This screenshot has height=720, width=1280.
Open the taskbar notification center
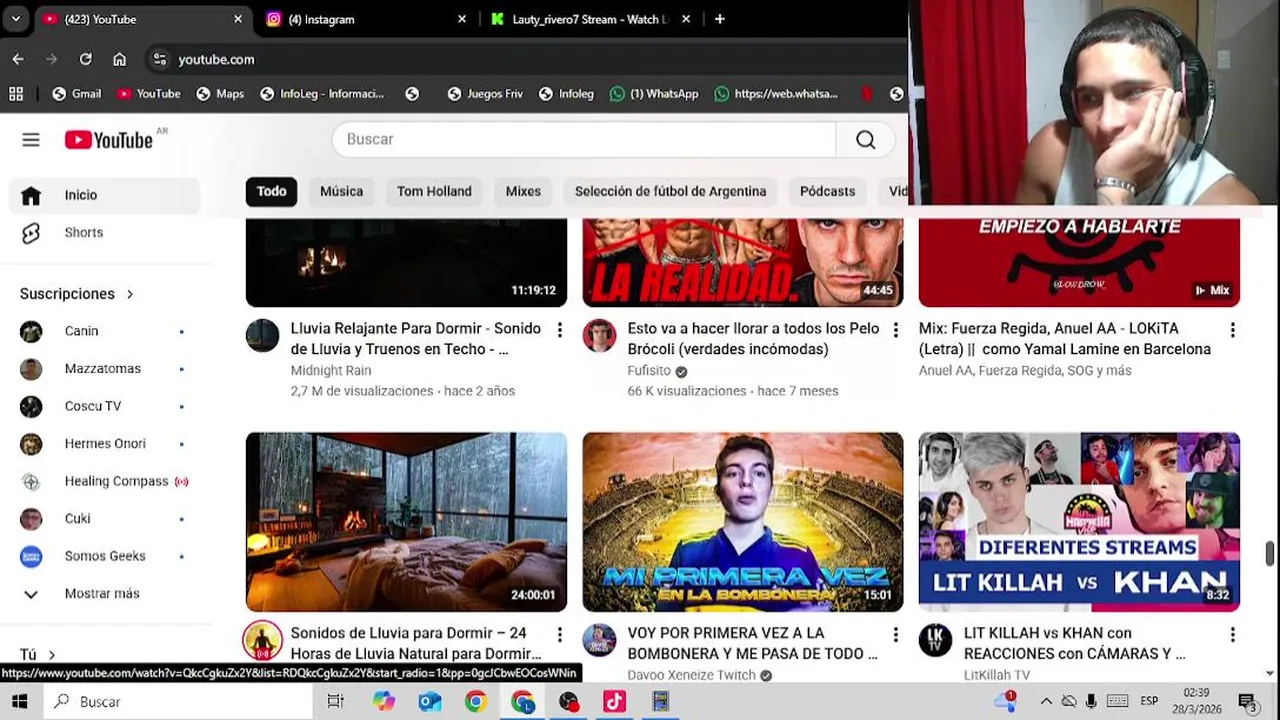(x=1248, y=702)
